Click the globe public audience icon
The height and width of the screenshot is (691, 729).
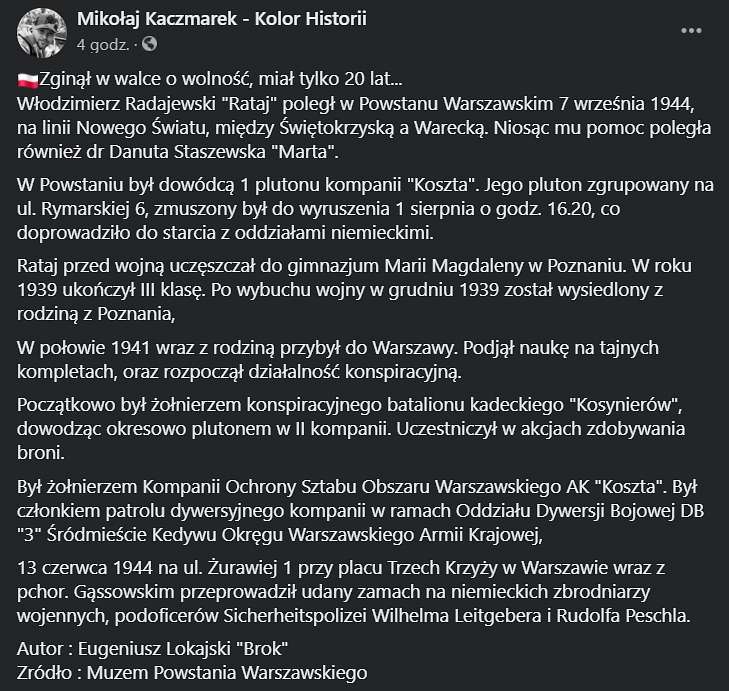click(149, 44)
